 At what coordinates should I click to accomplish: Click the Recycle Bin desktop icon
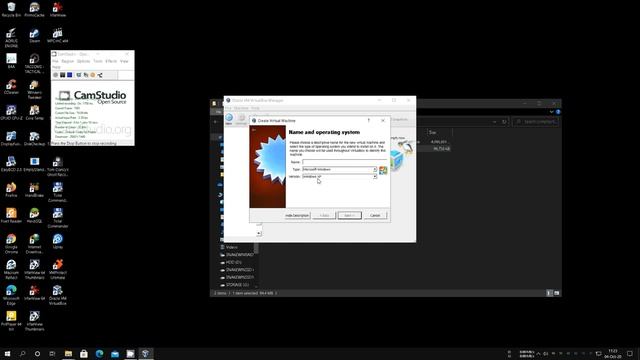(11, 9)
